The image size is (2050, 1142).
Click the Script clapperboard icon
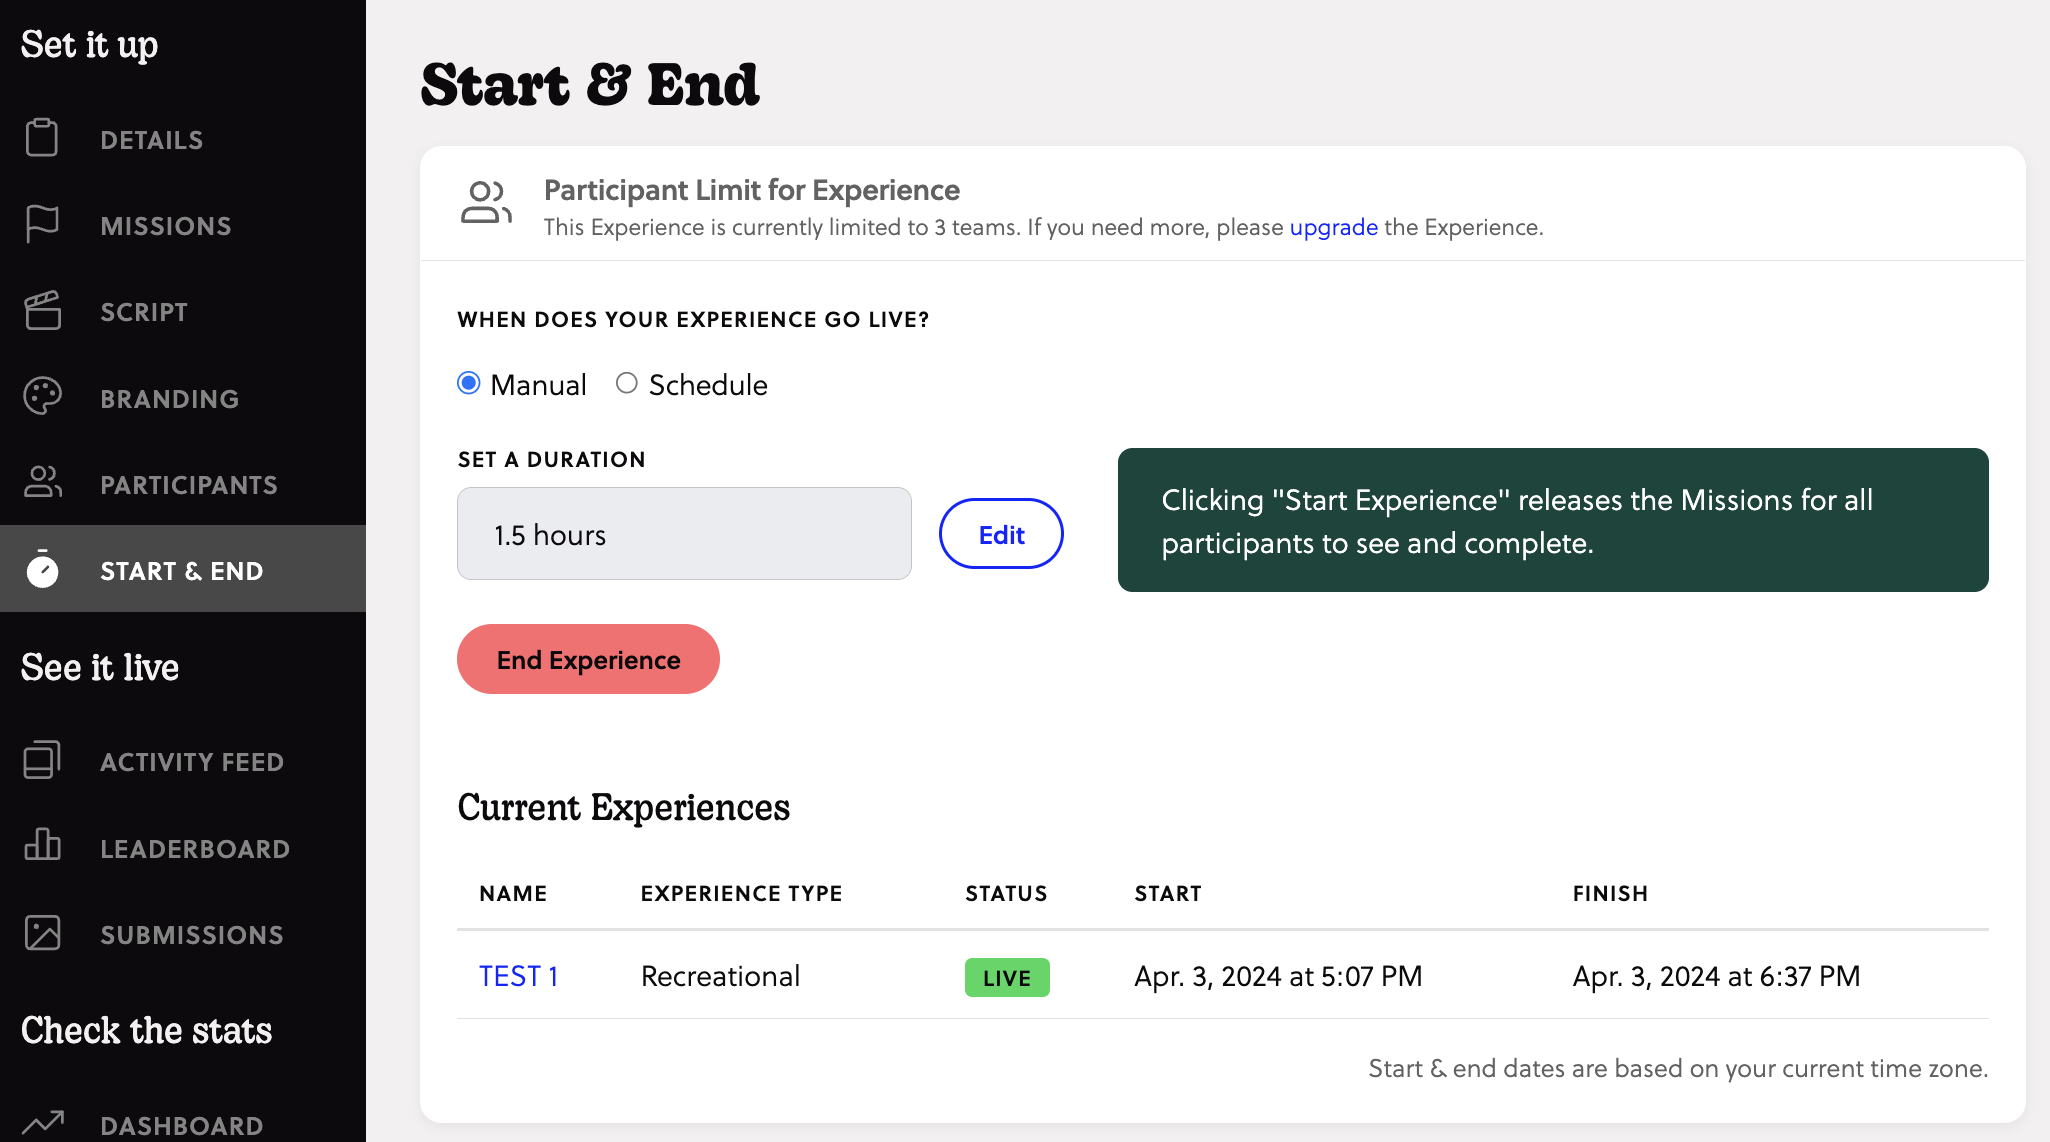(42, 311)
